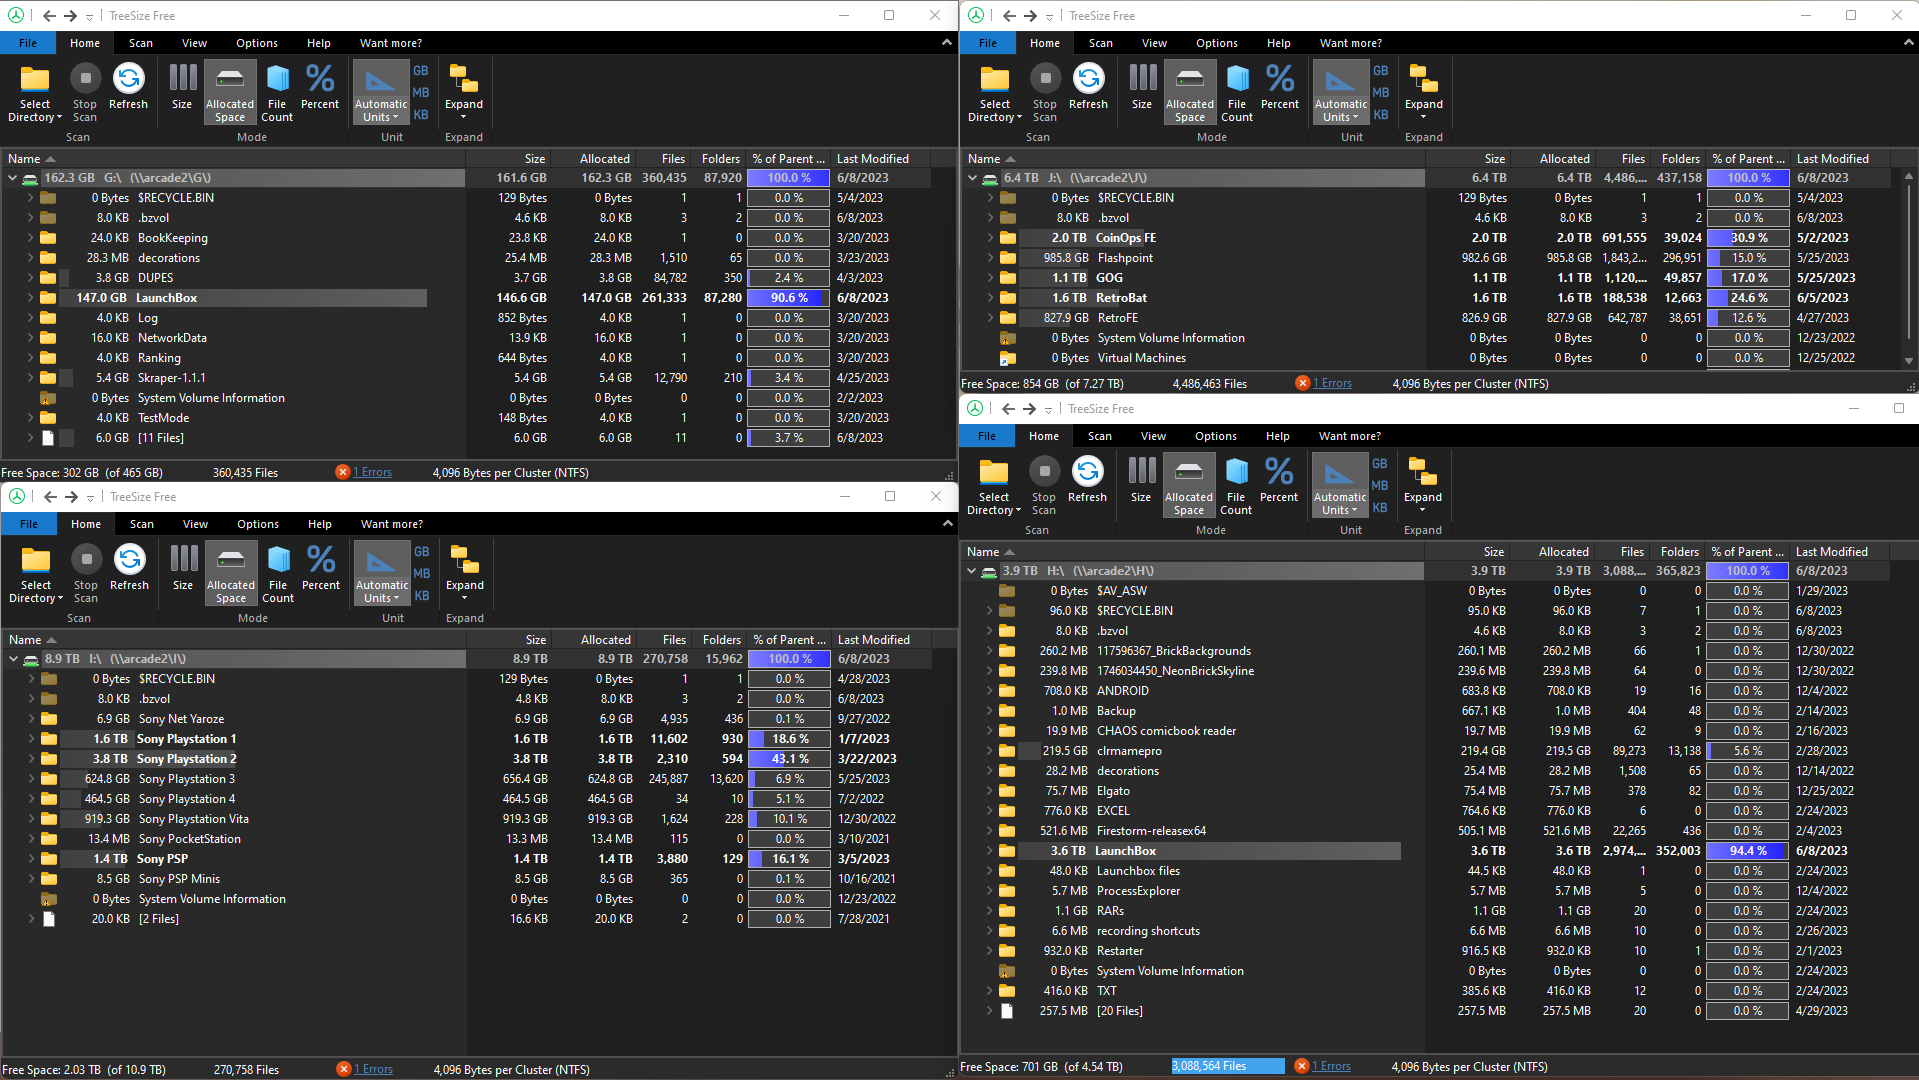This screenshot has height=1080, width=1919.
Task: Toggle Allocated Space mode in J: drive window
Action: [x=1190, y=92]
